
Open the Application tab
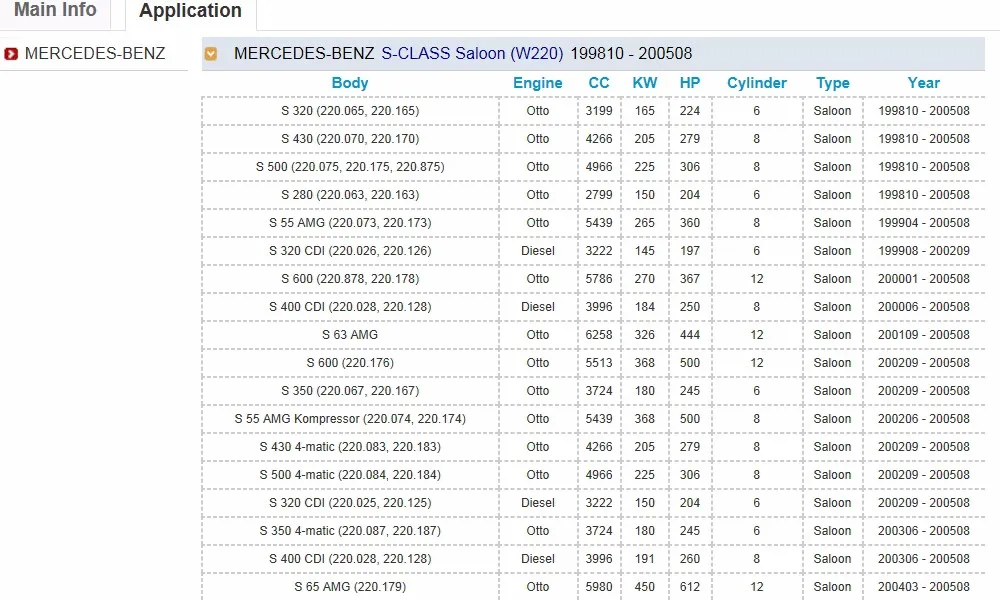coord(190,11)
